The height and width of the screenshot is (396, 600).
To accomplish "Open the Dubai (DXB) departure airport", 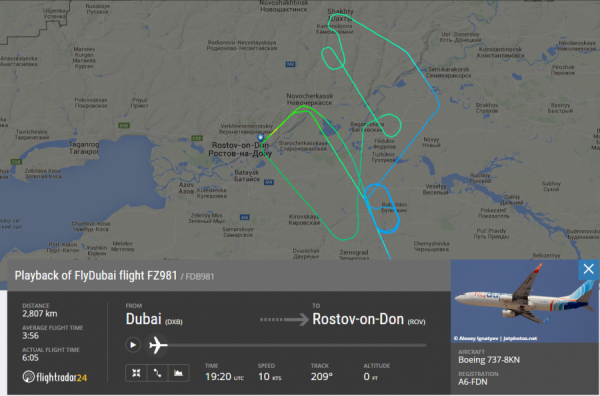I will 154,319.
